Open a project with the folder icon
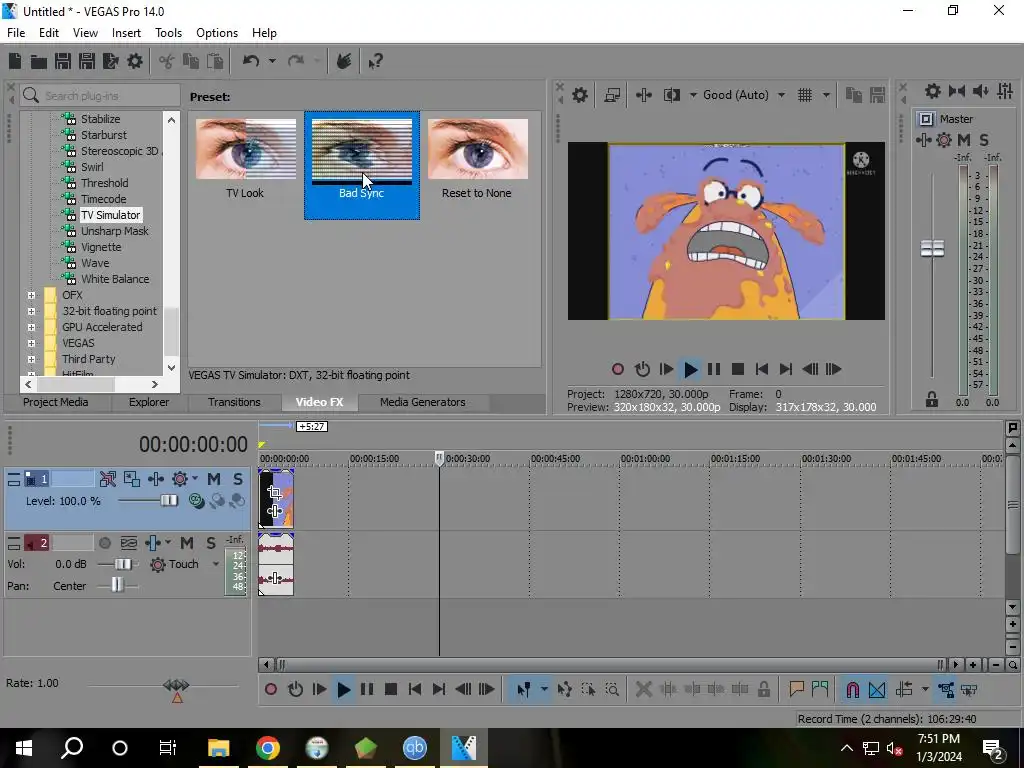The image size is (1024, 768). click(x=39, y=61)
